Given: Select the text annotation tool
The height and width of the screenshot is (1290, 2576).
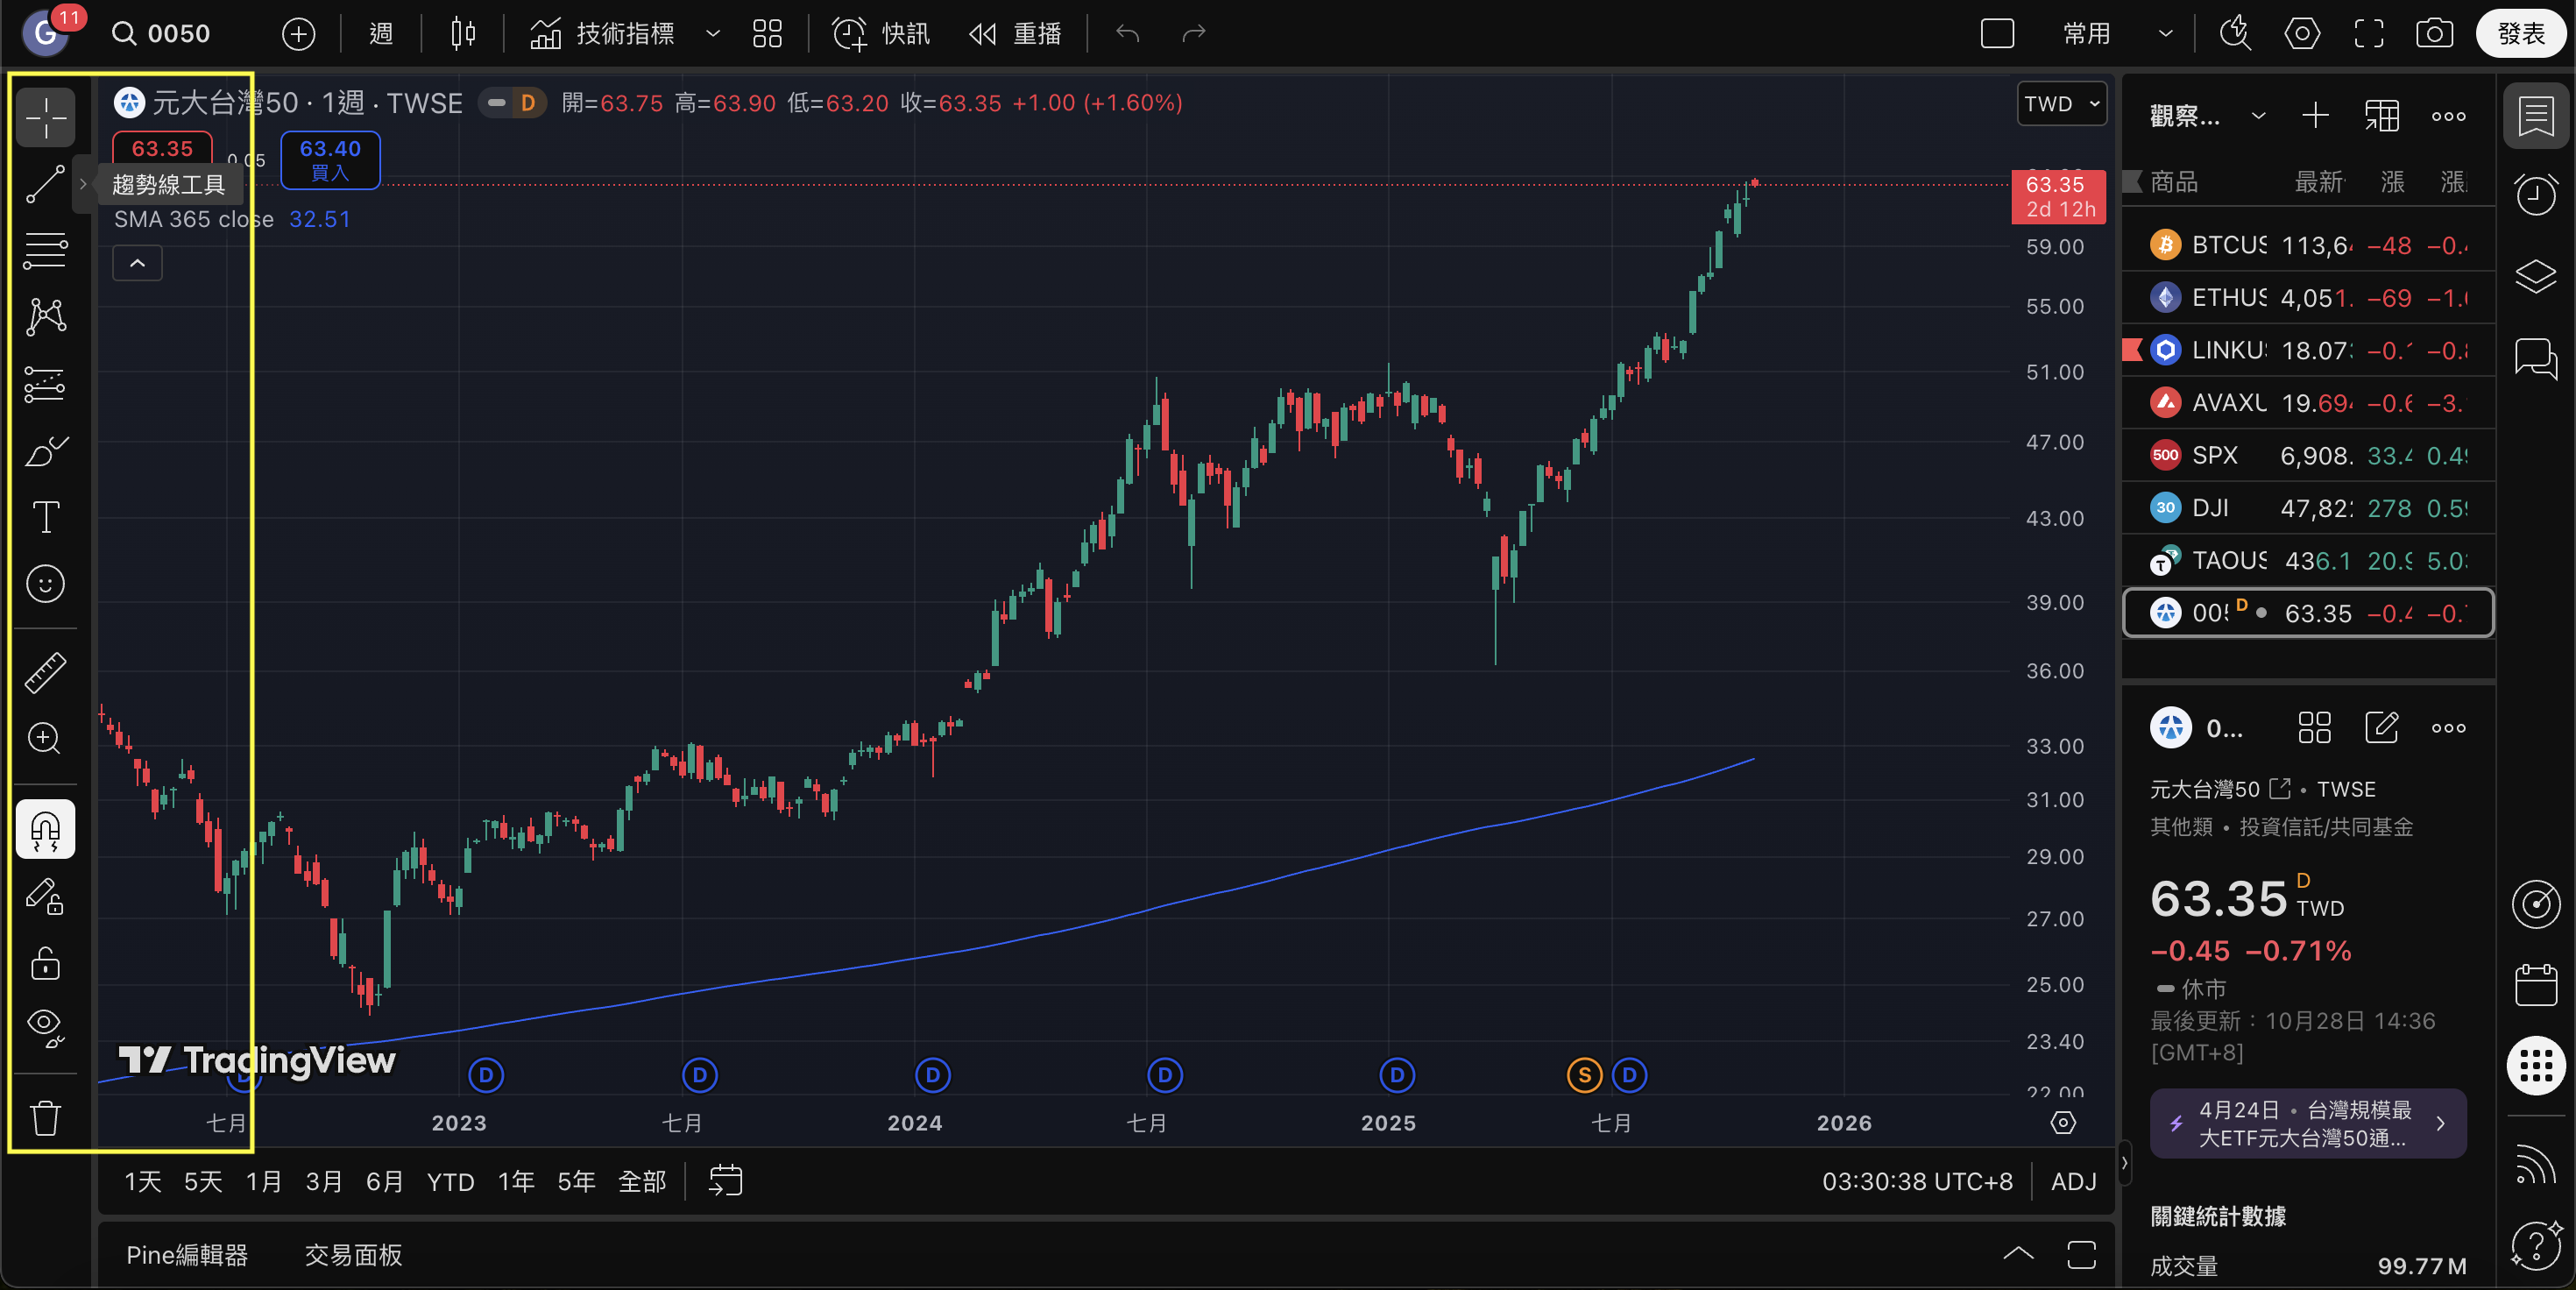Looking at the screenshot, I should [x=45, y=517].
